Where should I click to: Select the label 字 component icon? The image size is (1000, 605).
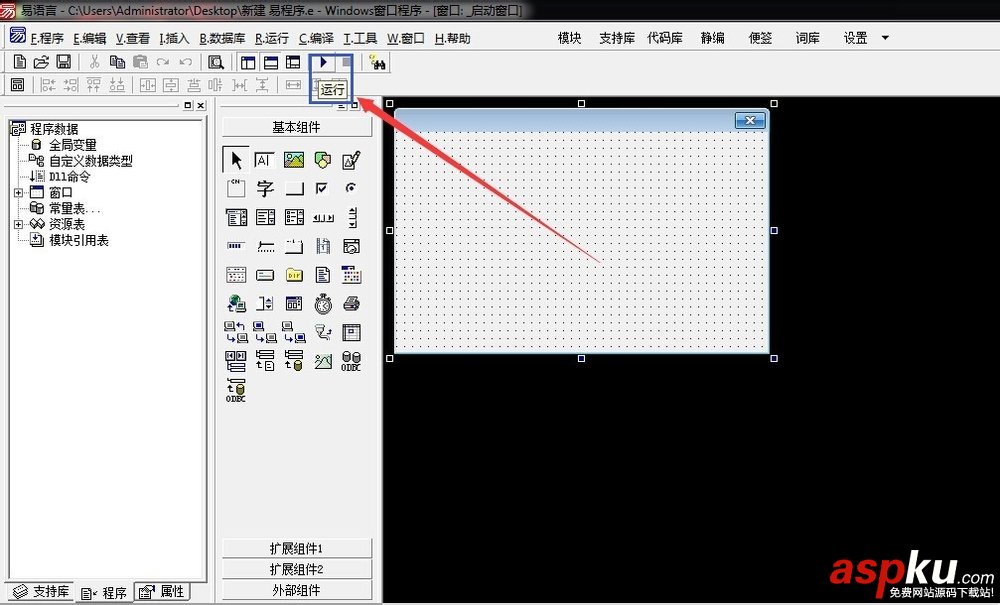coord(265,188)
